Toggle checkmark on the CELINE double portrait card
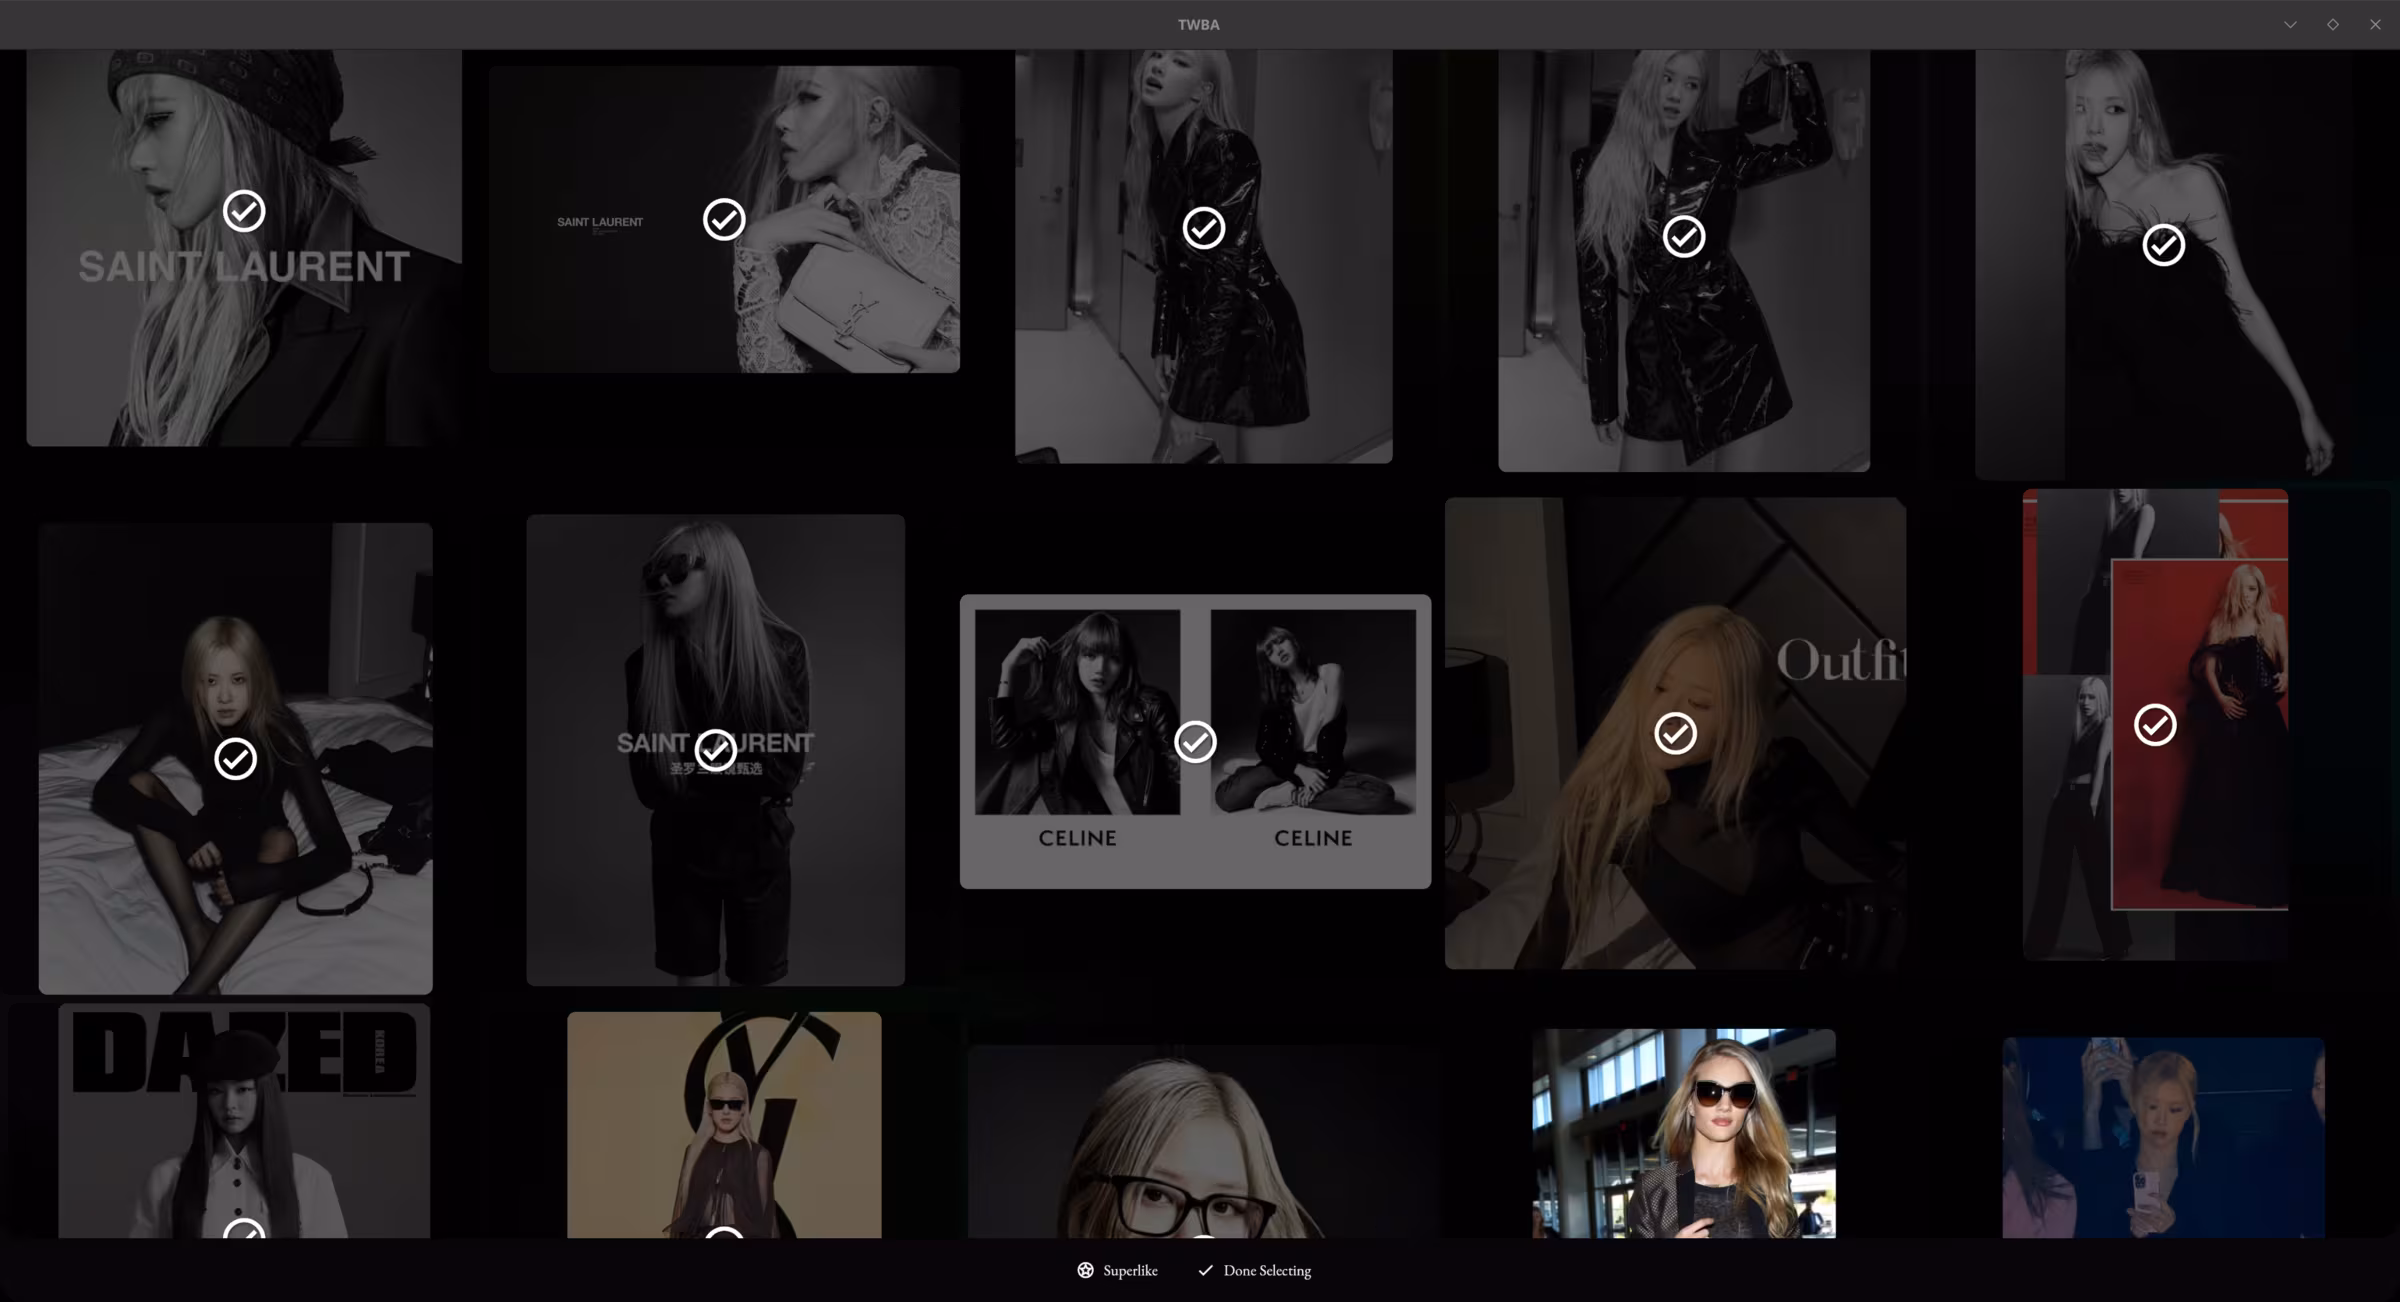This screenshot has width=2400, height=1302. (x=1195, y=742)
